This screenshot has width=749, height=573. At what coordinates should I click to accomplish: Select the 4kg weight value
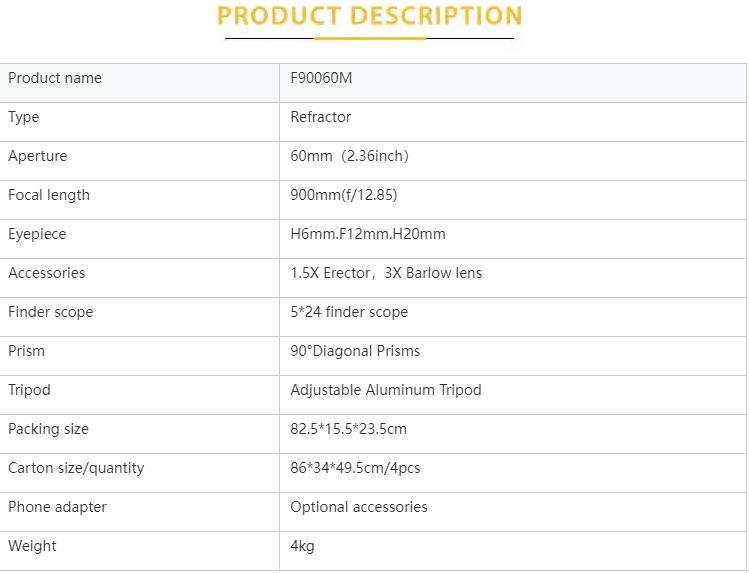pyautogui.click(x=303, y=546)
